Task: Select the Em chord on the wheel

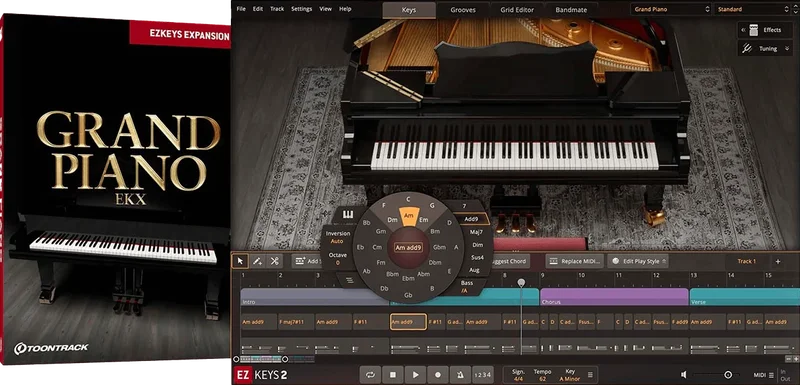Action: tap(424, 220)
